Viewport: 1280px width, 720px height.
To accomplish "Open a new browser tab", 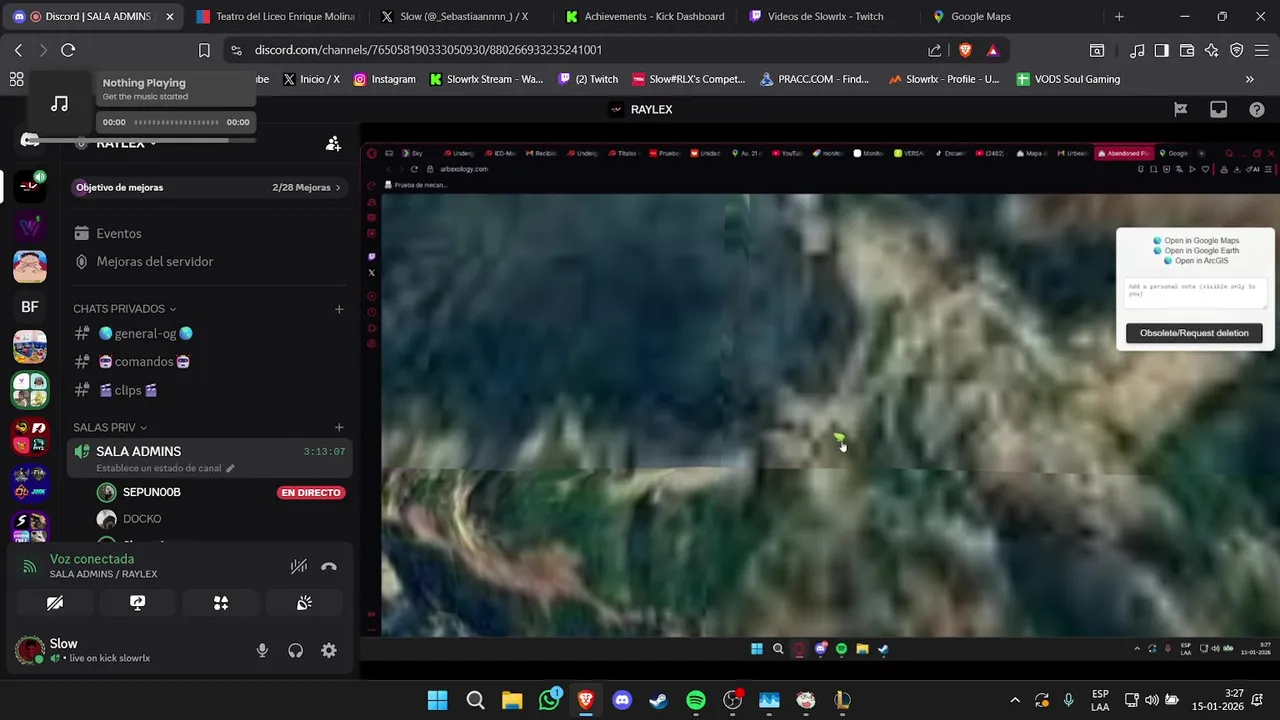I will (x=1119, y=17).
